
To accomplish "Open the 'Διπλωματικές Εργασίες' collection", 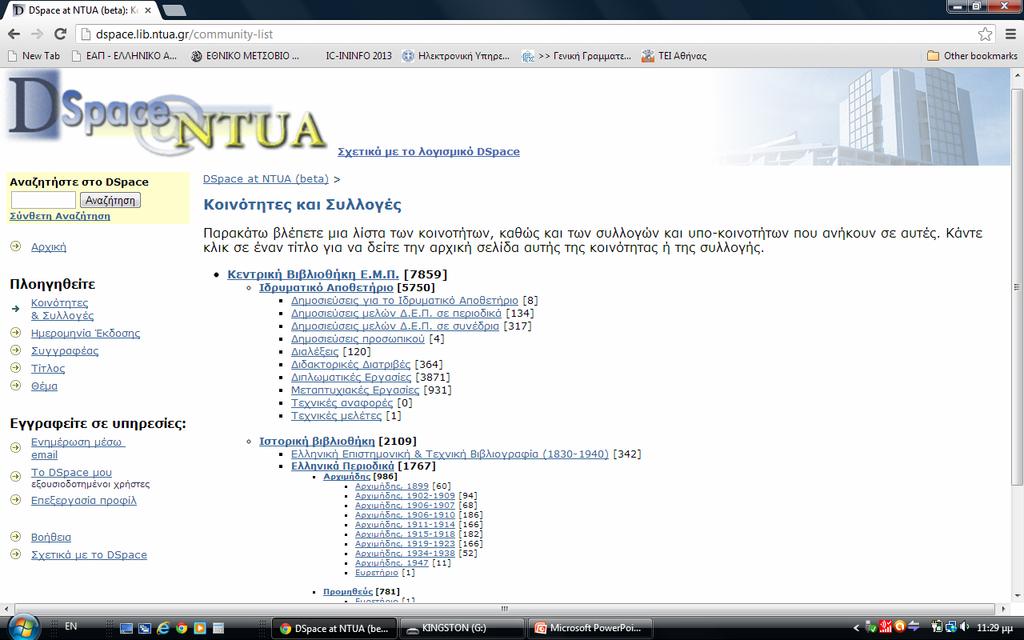I will [x=351, y=377].
